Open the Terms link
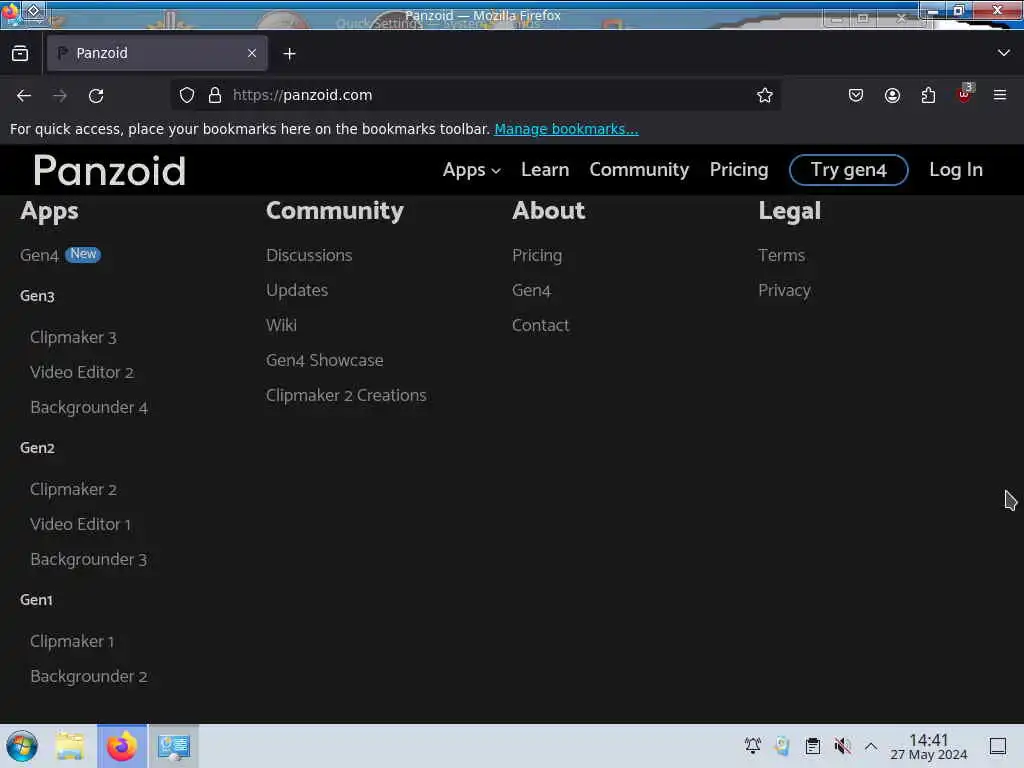Screen dimensions: 1024x768 [782, 255]
